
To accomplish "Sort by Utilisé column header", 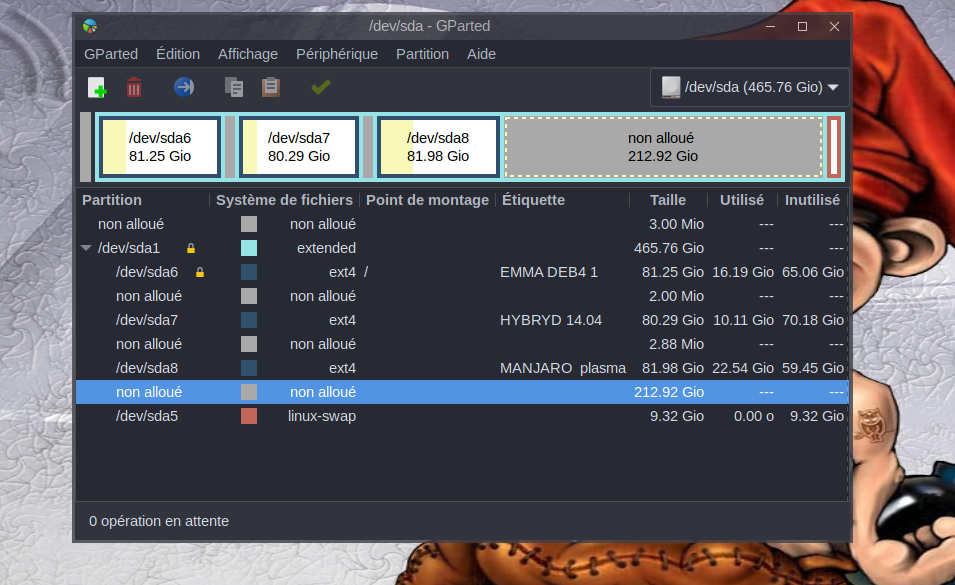I will (742, 200).
